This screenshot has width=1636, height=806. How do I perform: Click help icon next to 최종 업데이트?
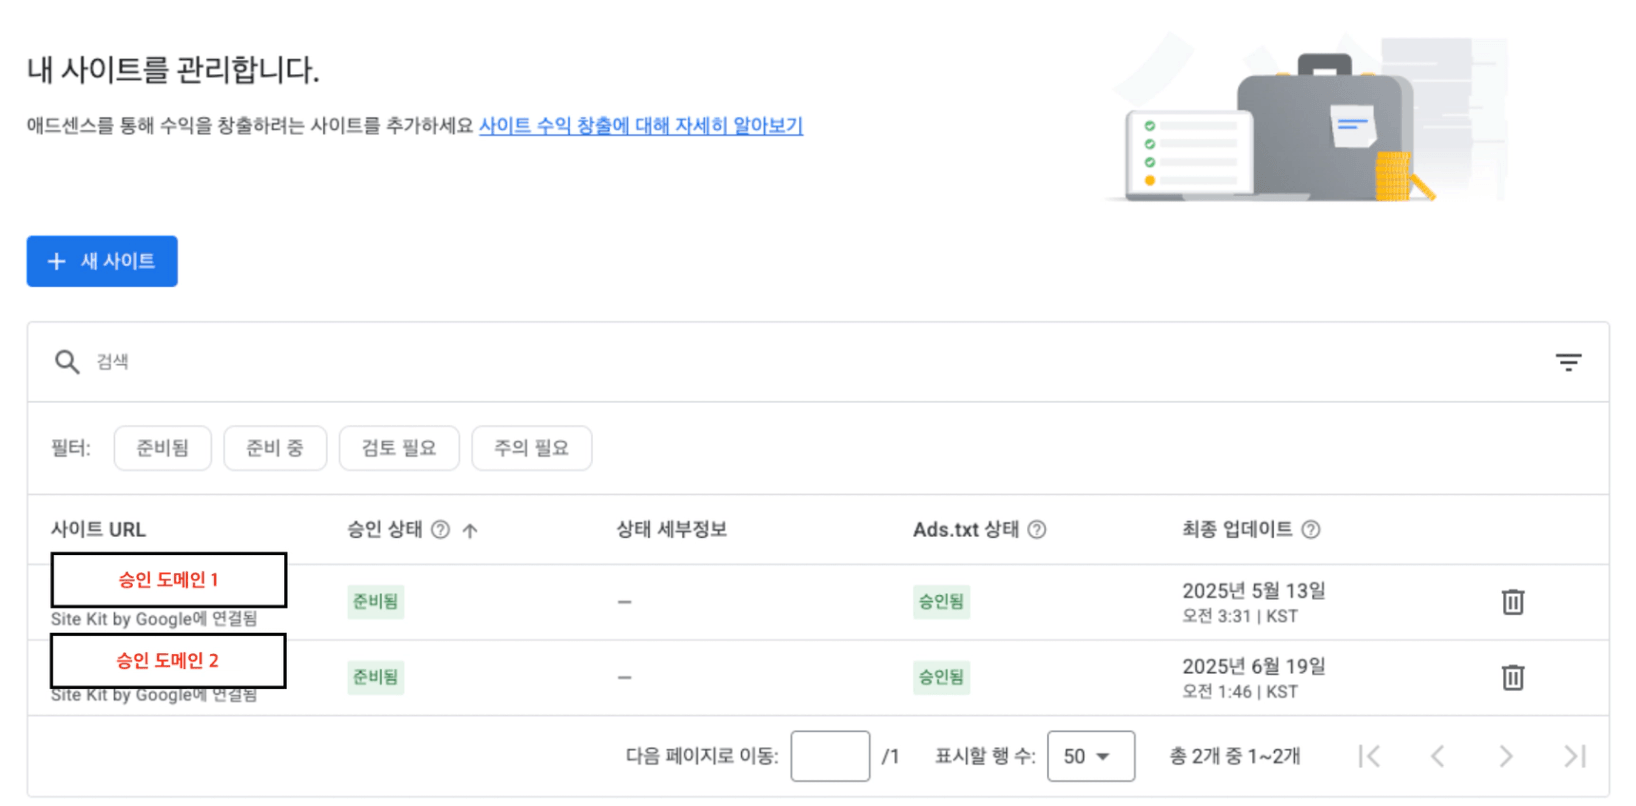click(1311, 530)
